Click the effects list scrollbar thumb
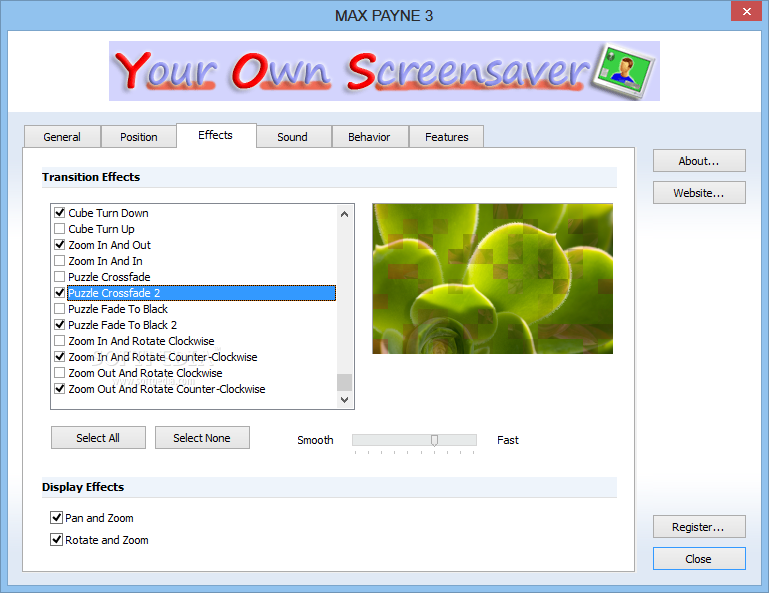Screen dimensions: 769x593 coord(344,382)
